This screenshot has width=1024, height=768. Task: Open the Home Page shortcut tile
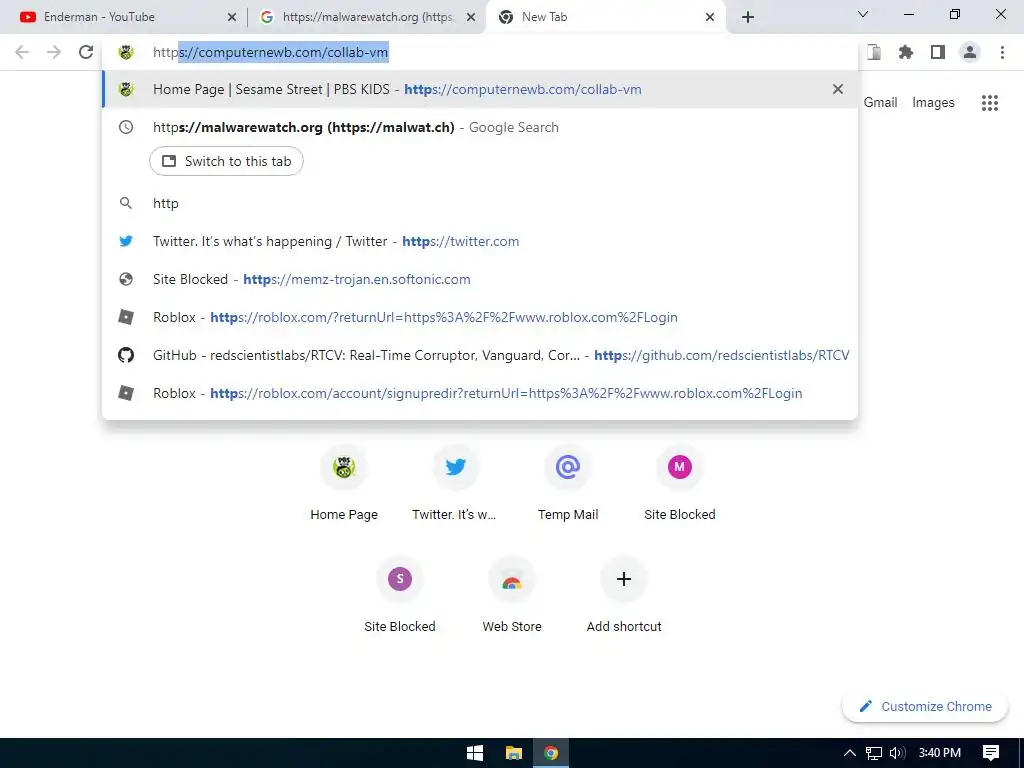pyautogui.click(x=344, y=482)
